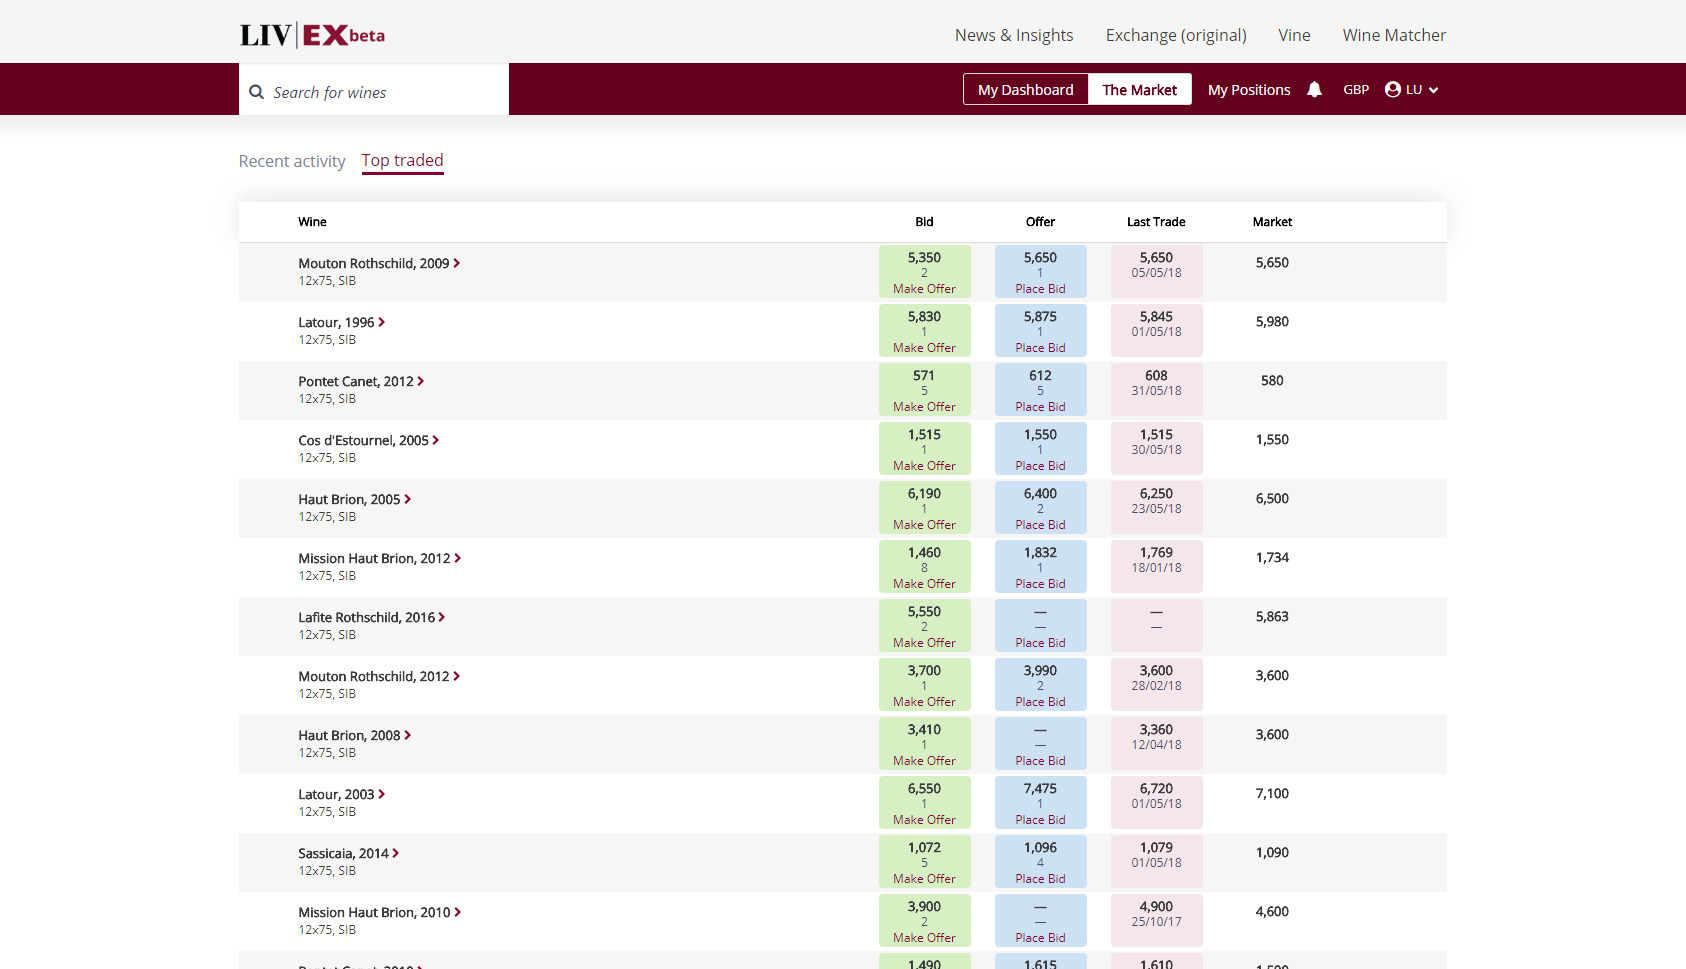Click Make Offer for Mouton Rothschild 2009
1686x969 pixels.
coord(924,289)
